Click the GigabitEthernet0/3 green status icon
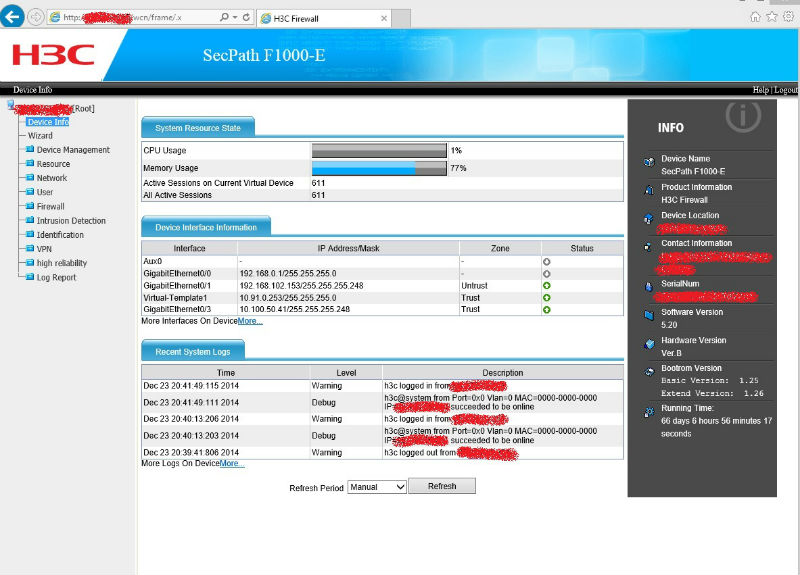The width and height of the screenshot is (800, 575). click(546, 310)
